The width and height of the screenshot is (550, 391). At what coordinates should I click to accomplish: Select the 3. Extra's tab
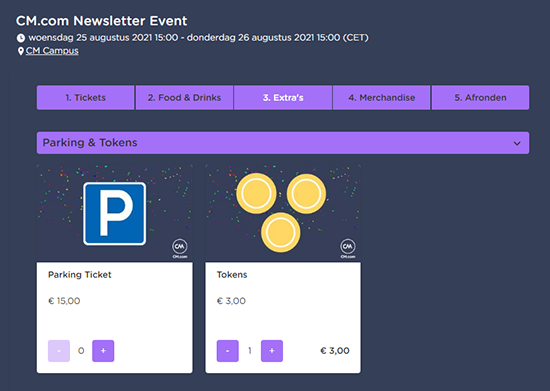coord(283,97)
